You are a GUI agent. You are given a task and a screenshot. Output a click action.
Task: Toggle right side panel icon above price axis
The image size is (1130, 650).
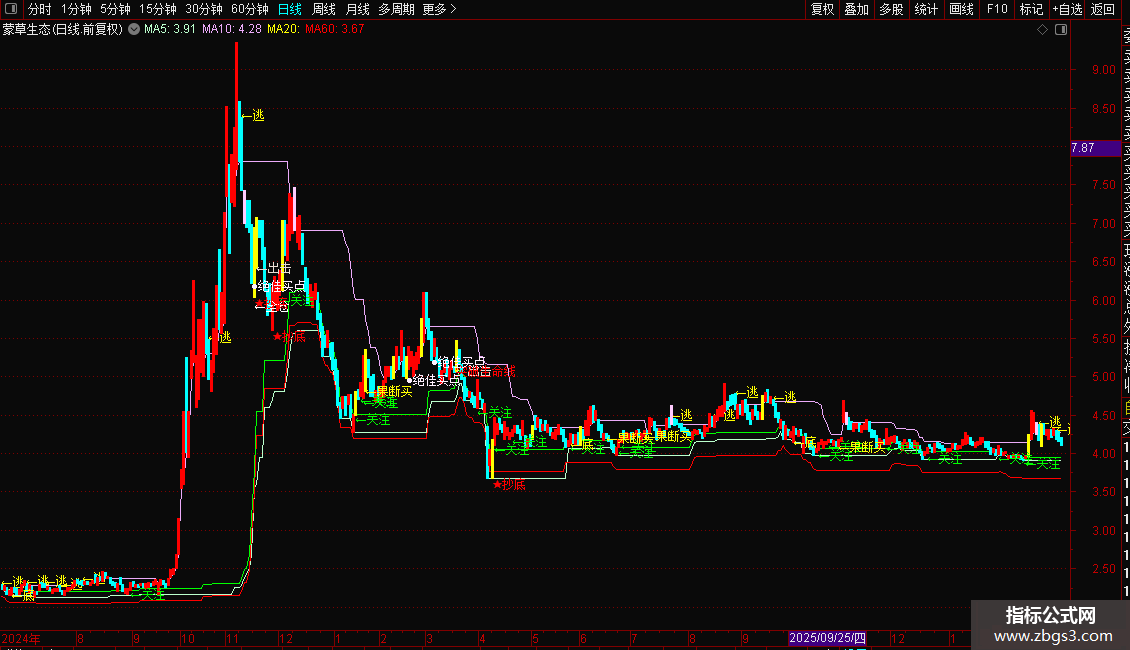pos(1061,30)
